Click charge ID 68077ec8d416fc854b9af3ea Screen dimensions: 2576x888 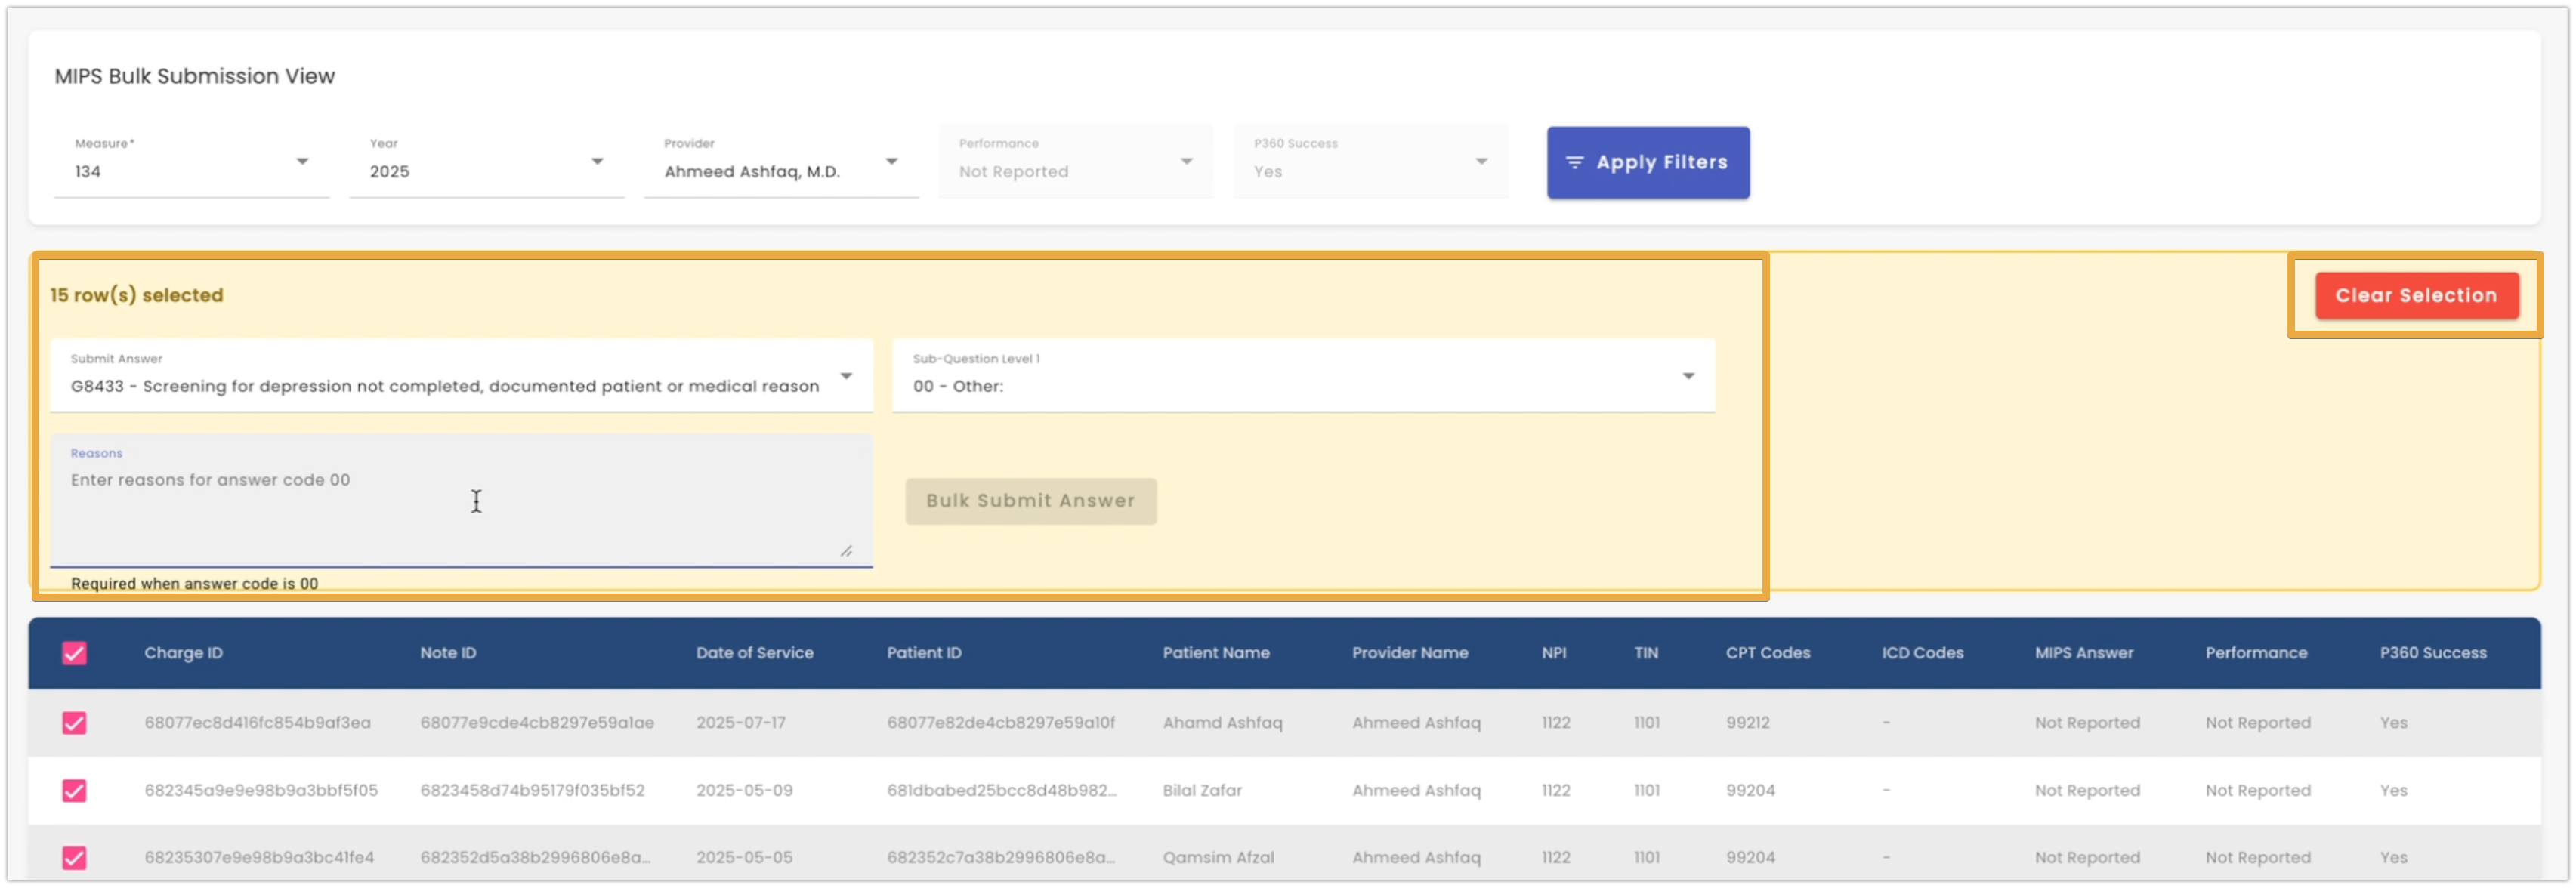[x=257, y=723]
